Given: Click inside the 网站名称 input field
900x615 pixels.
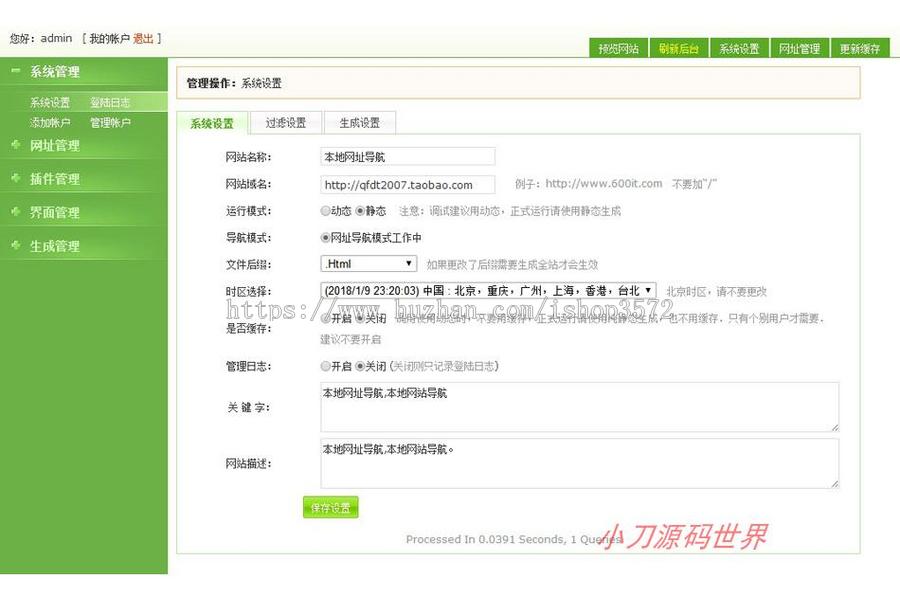Looking at the screenshot, I should [405, 156].
